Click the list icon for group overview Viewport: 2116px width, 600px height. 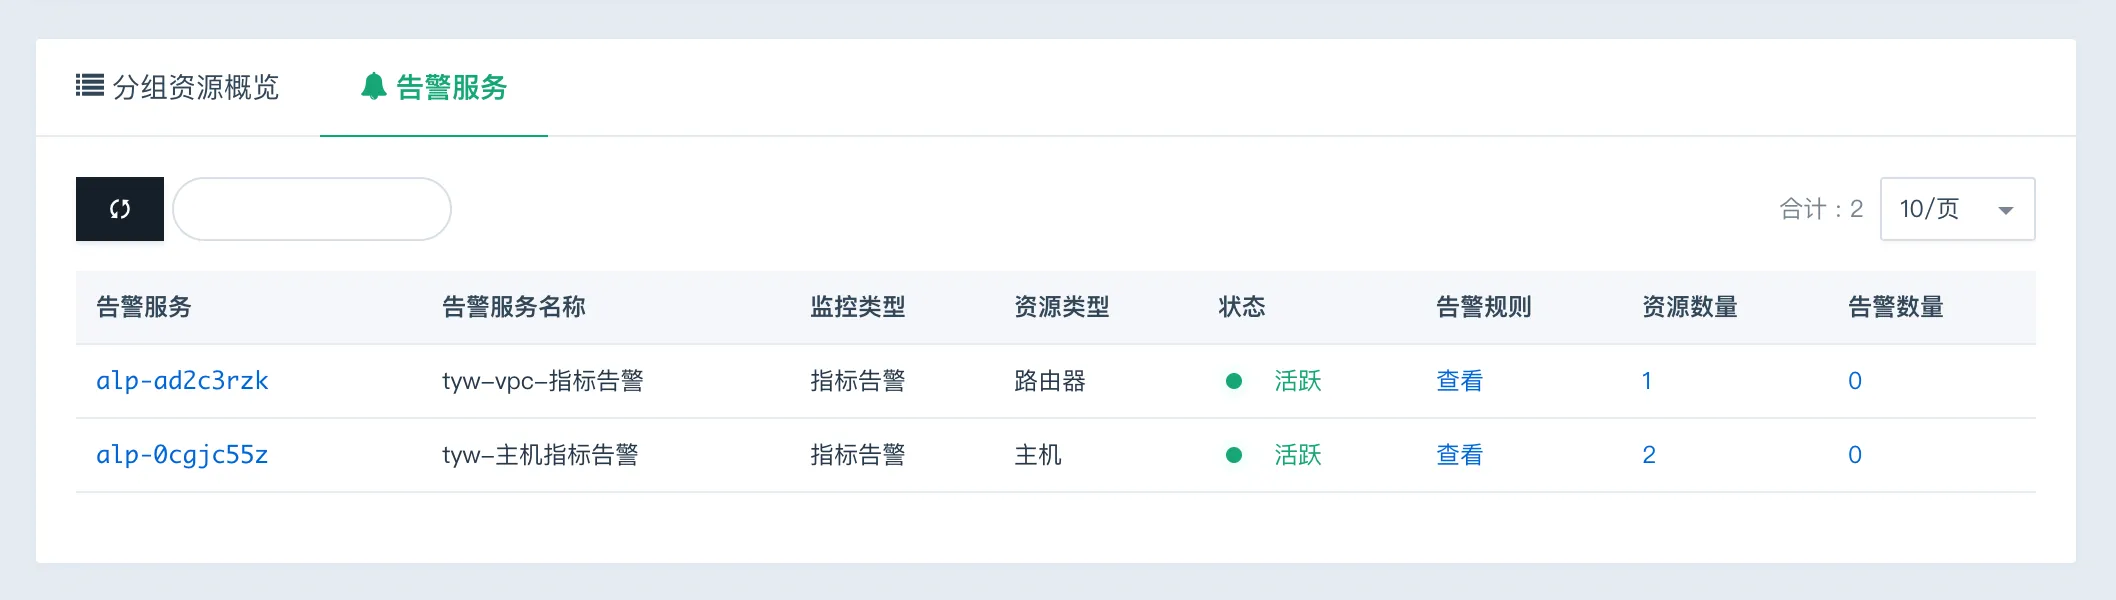tap(90, 86)
